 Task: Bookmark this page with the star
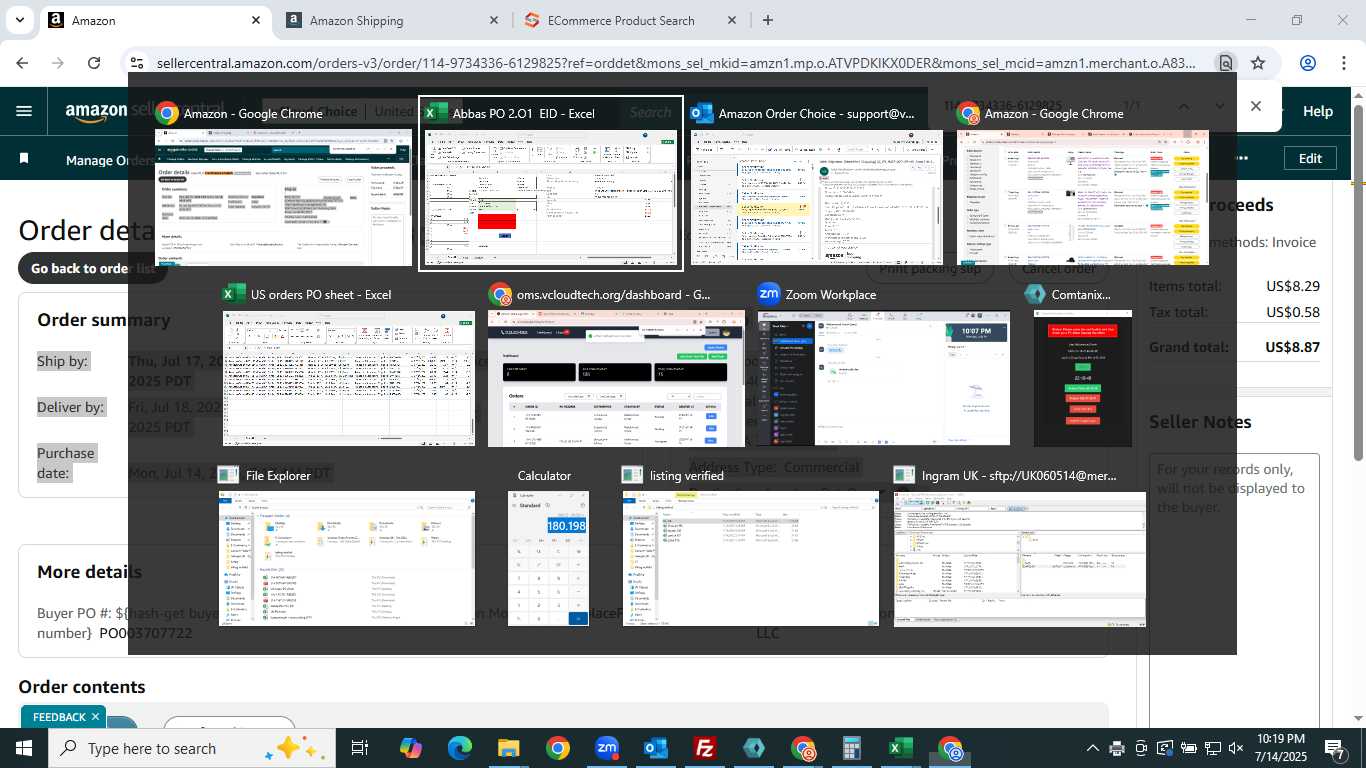(1258, 63)
